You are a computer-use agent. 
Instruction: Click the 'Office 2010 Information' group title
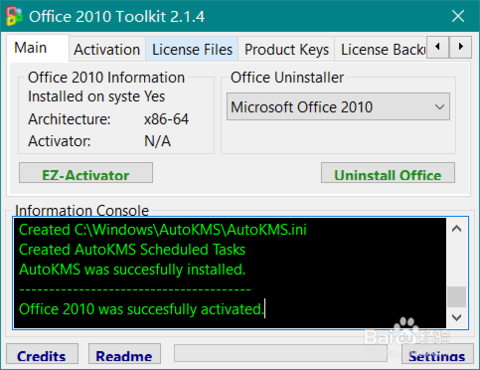106,77
